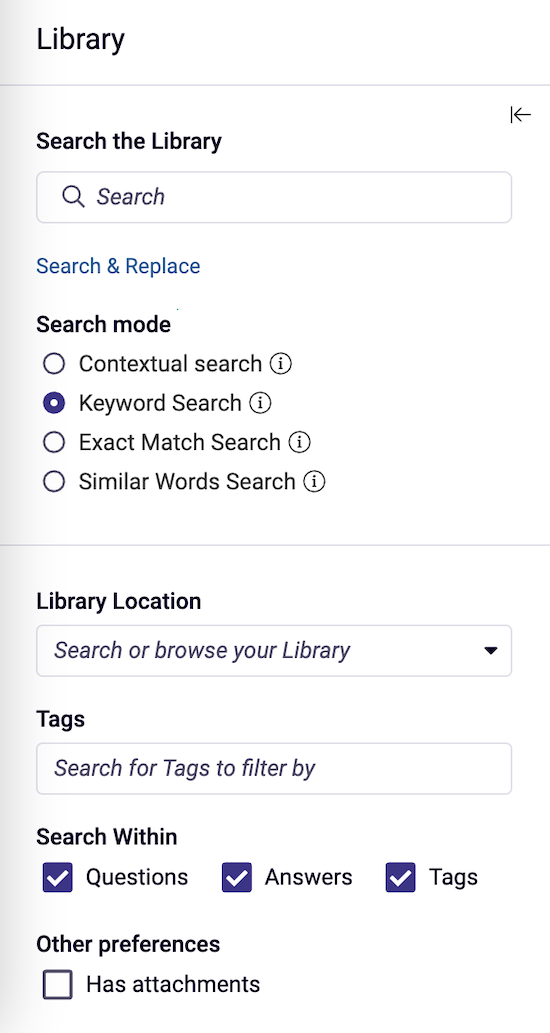Toggle the Tags checkbox under Search Within
Image resolution: width=550 pixels, height=1033 pixels.
click(x=400, y=878)
